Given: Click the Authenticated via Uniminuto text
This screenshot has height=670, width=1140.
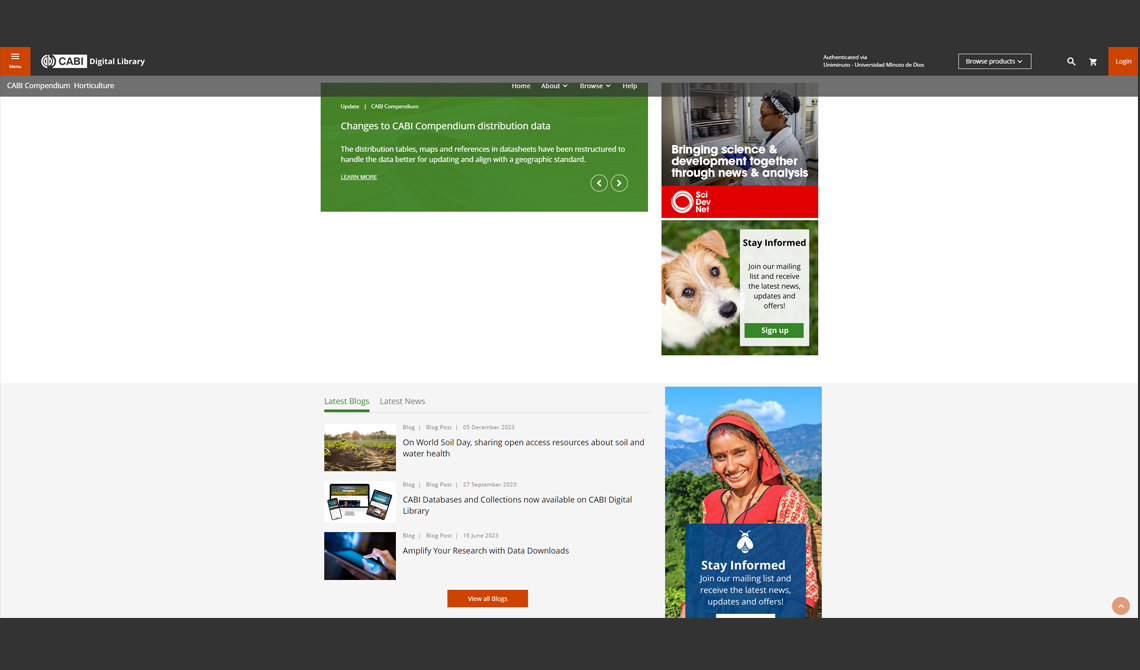Looking at the screenshot, I should pos(873,61).
